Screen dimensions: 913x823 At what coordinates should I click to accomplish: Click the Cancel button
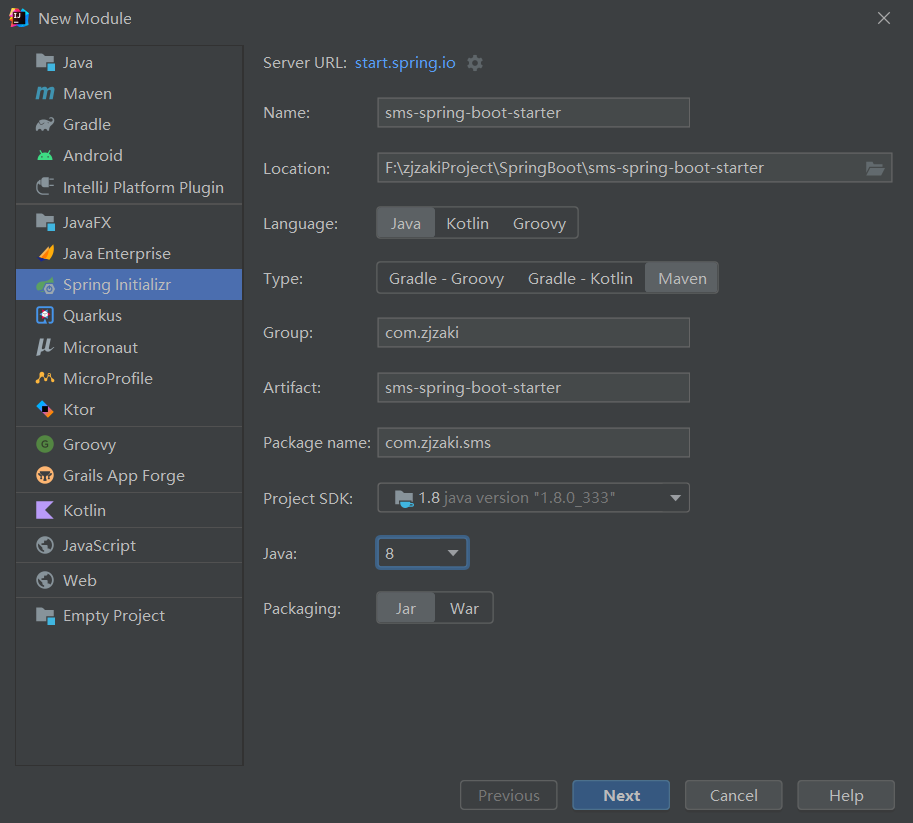(x=734, y=795)
